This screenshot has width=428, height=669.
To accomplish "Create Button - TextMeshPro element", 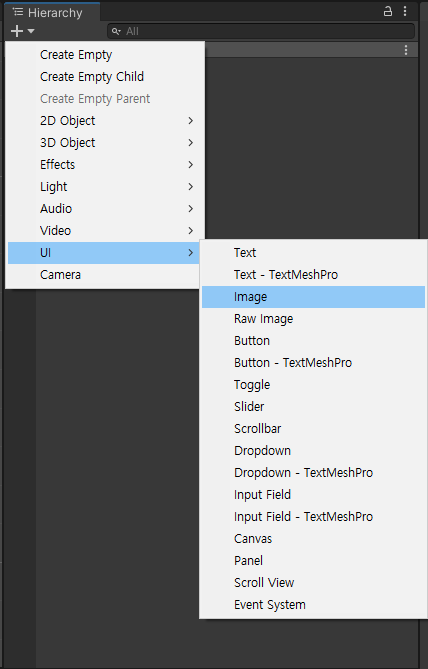I will [314, 363].
